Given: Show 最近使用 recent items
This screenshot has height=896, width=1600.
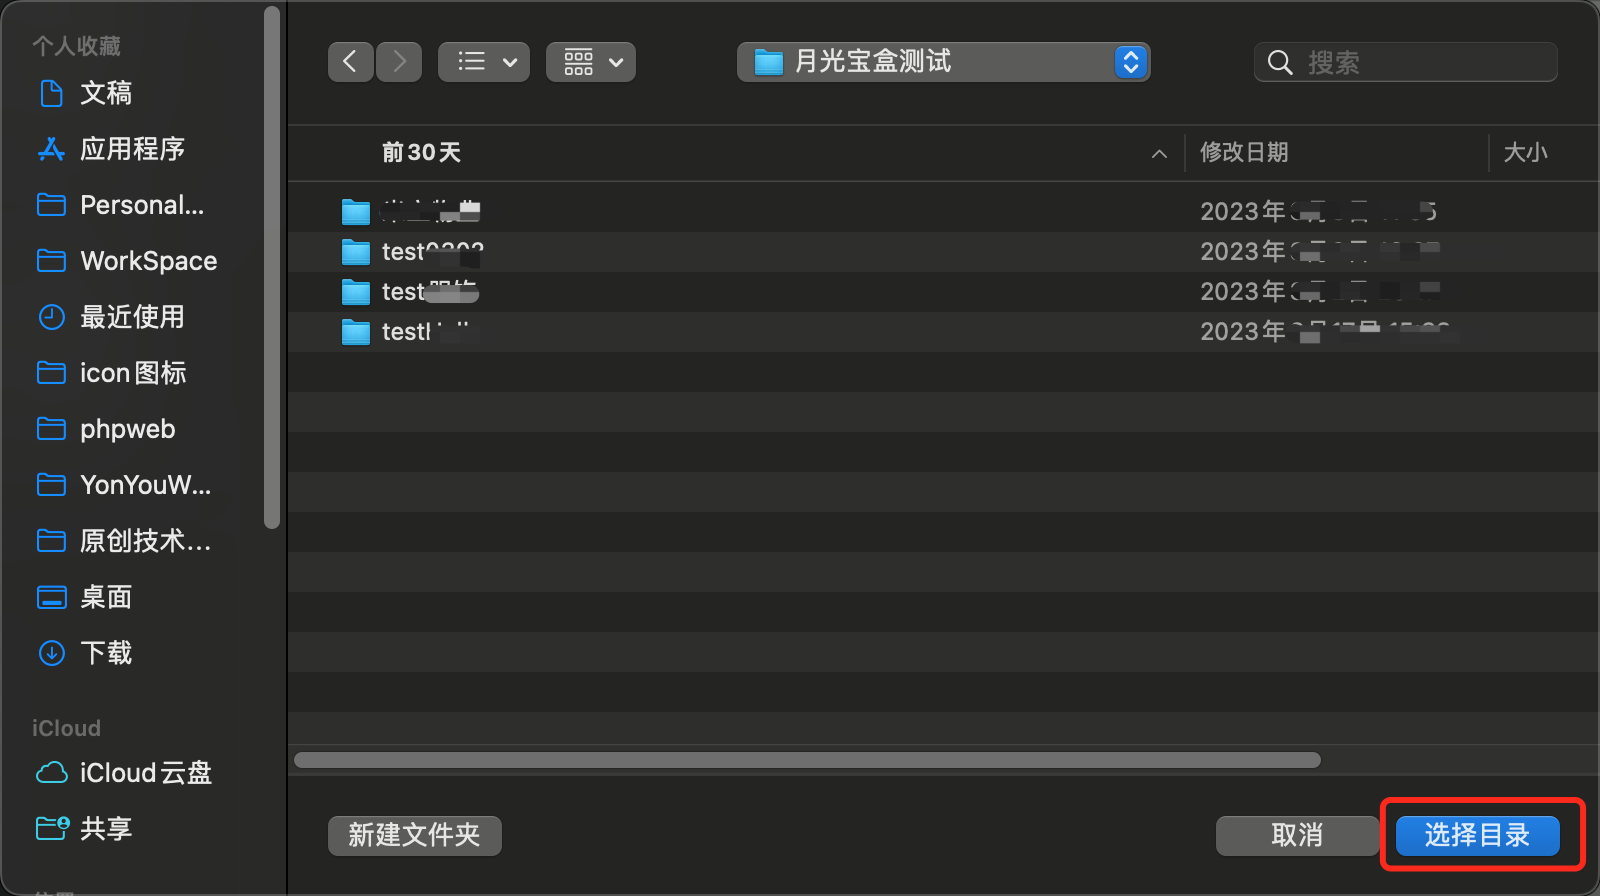Looking at the screenshot, I should [132, 317].
